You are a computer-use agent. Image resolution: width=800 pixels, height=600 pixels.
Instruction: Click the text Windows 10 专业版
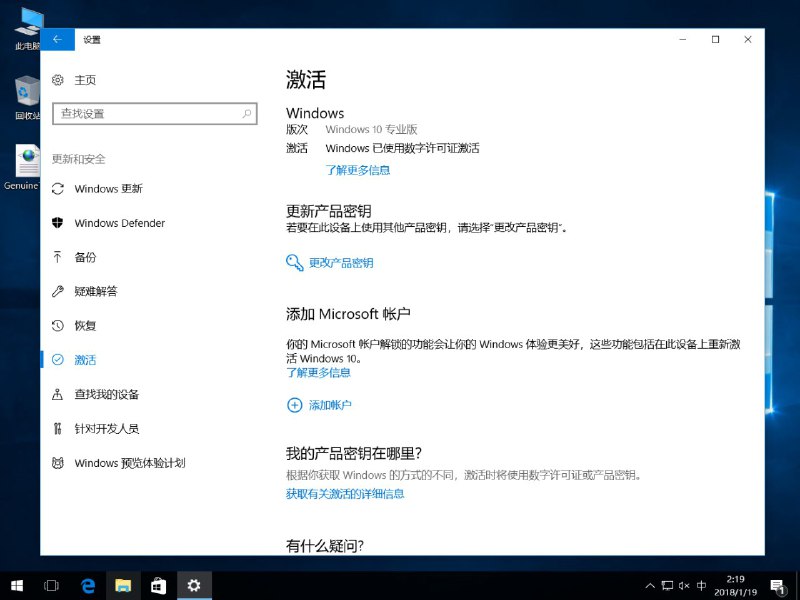(371, 130)
